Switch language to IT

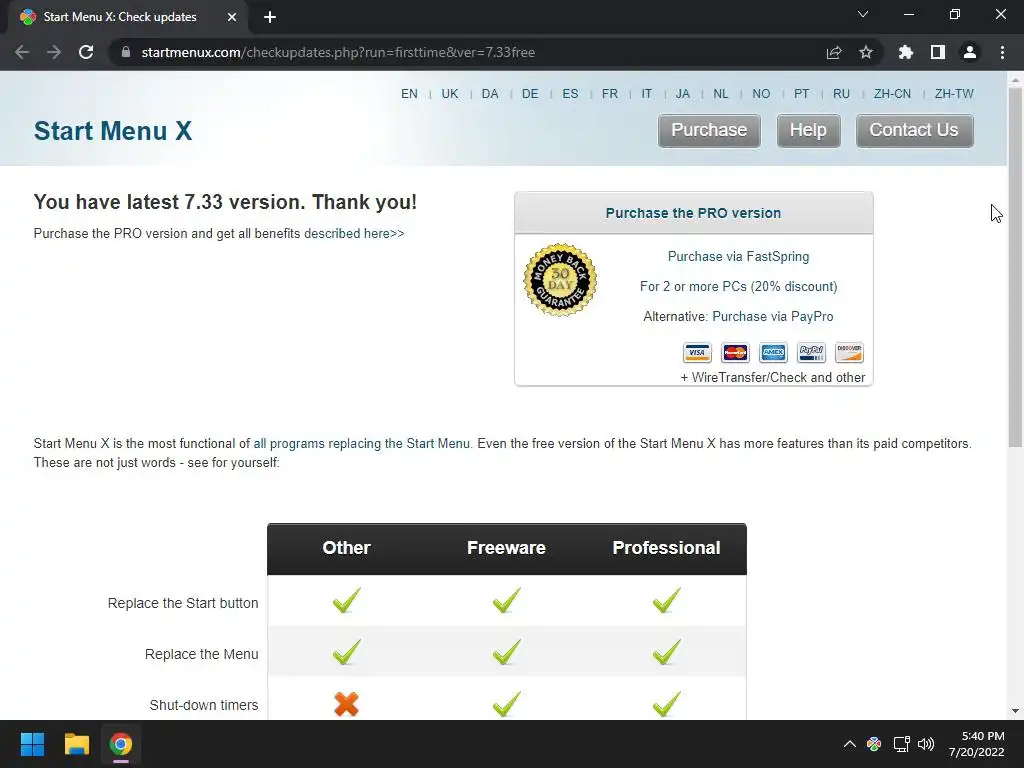pos(647,94)
